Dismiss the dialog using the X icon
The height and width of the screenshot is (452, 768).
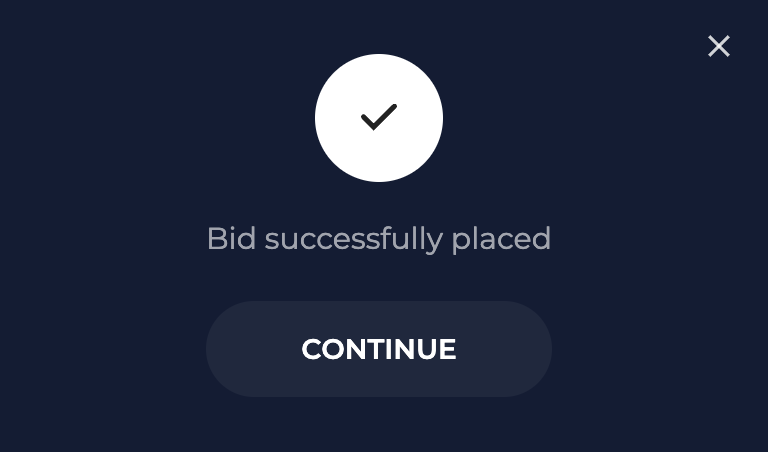tap(719, 46)
